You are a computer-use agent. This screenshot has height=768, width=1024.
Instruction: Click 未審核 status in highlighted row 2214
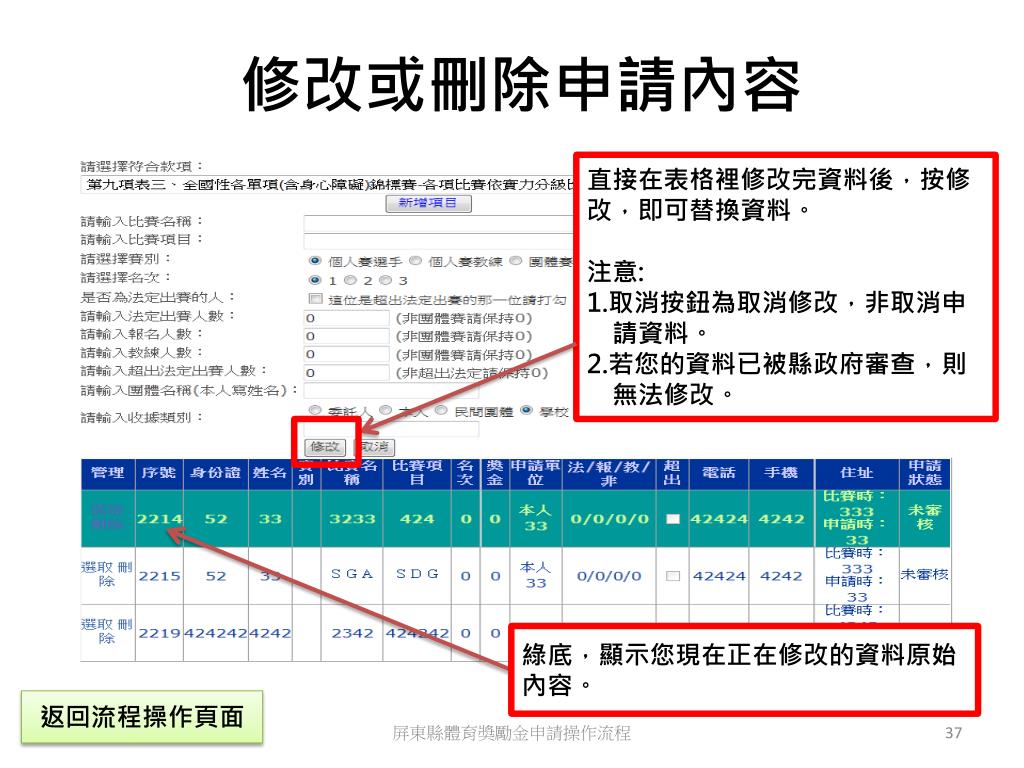pos(925,517)
